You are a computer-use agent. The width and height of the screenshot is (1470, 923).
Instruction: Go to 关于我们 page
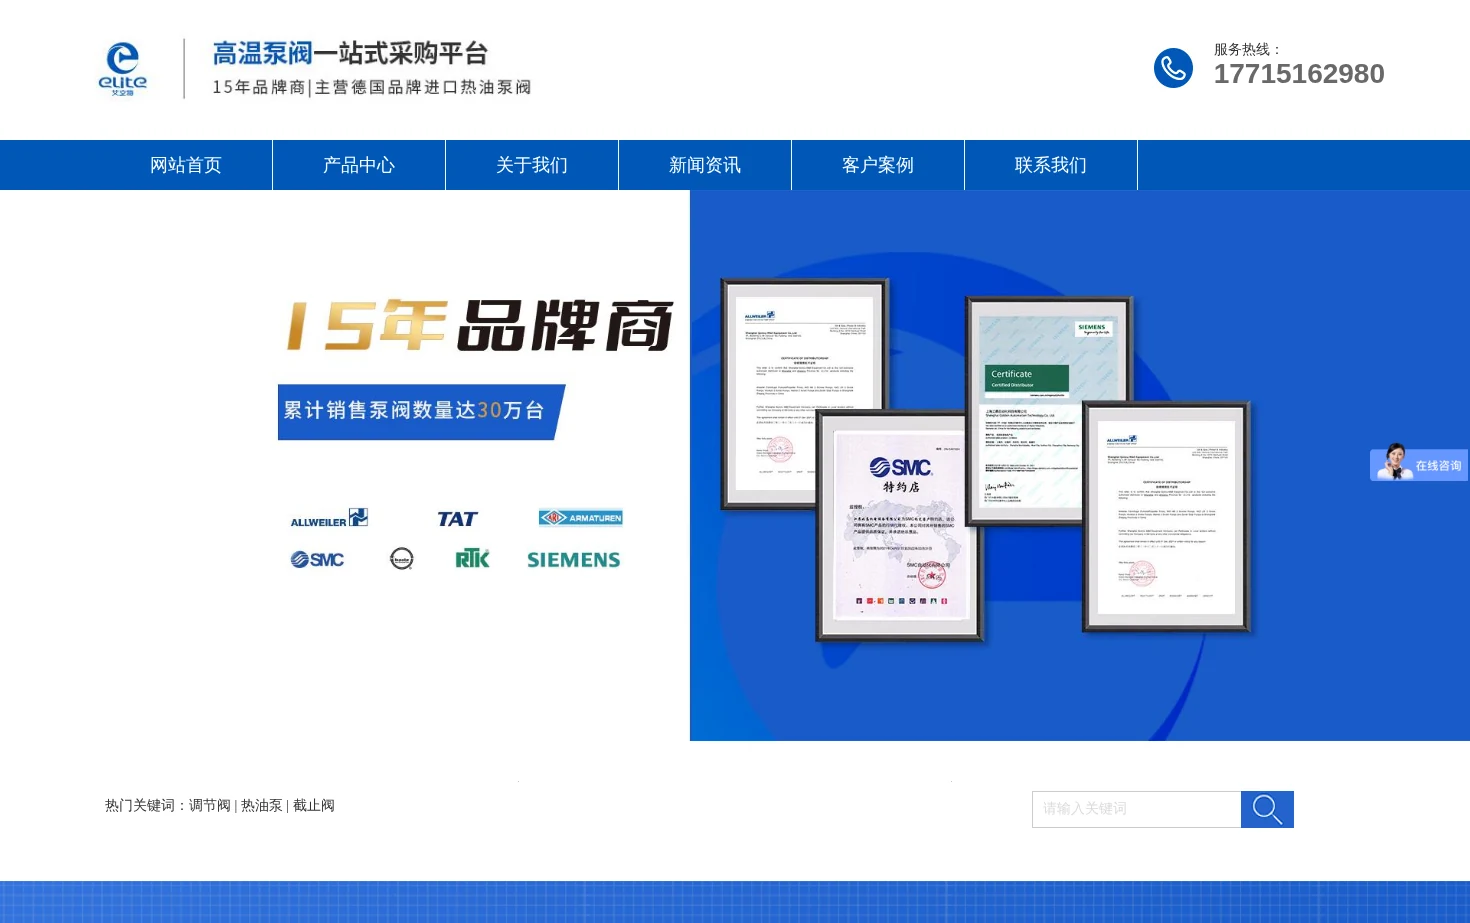(x=532, y=165)
